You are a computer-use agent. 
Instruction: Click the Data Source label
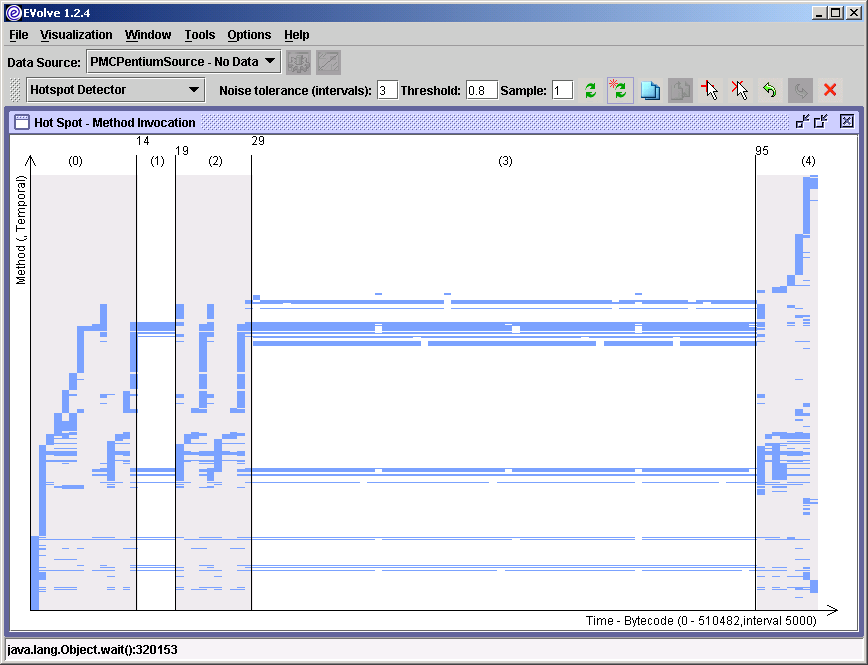pos(44,63)
